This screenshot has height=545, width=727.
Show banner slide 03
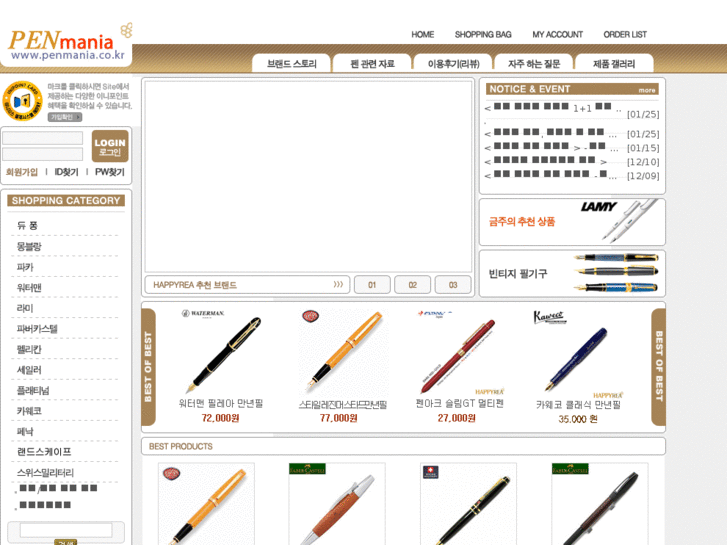click(453, 285)
